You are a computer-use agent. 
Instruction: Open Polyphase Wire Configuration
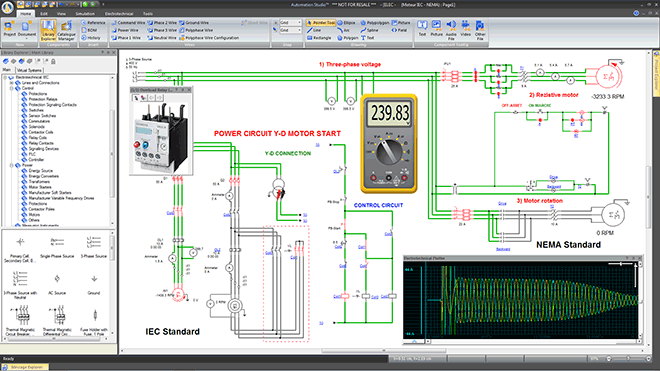click(x=209, y=38)
